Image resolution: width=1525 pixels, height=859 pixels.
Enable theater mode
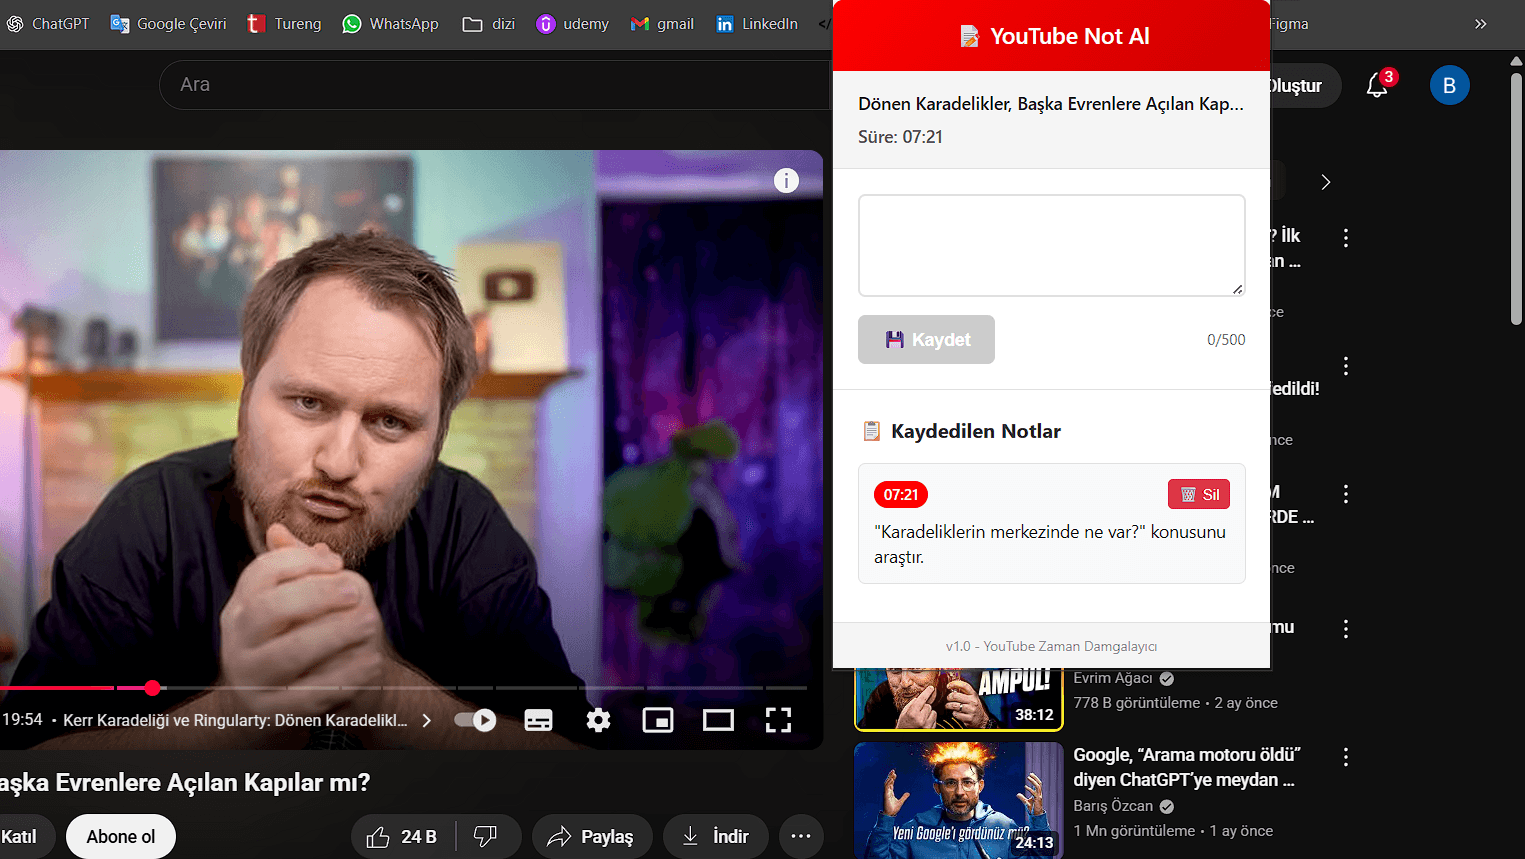pos(718,720)
